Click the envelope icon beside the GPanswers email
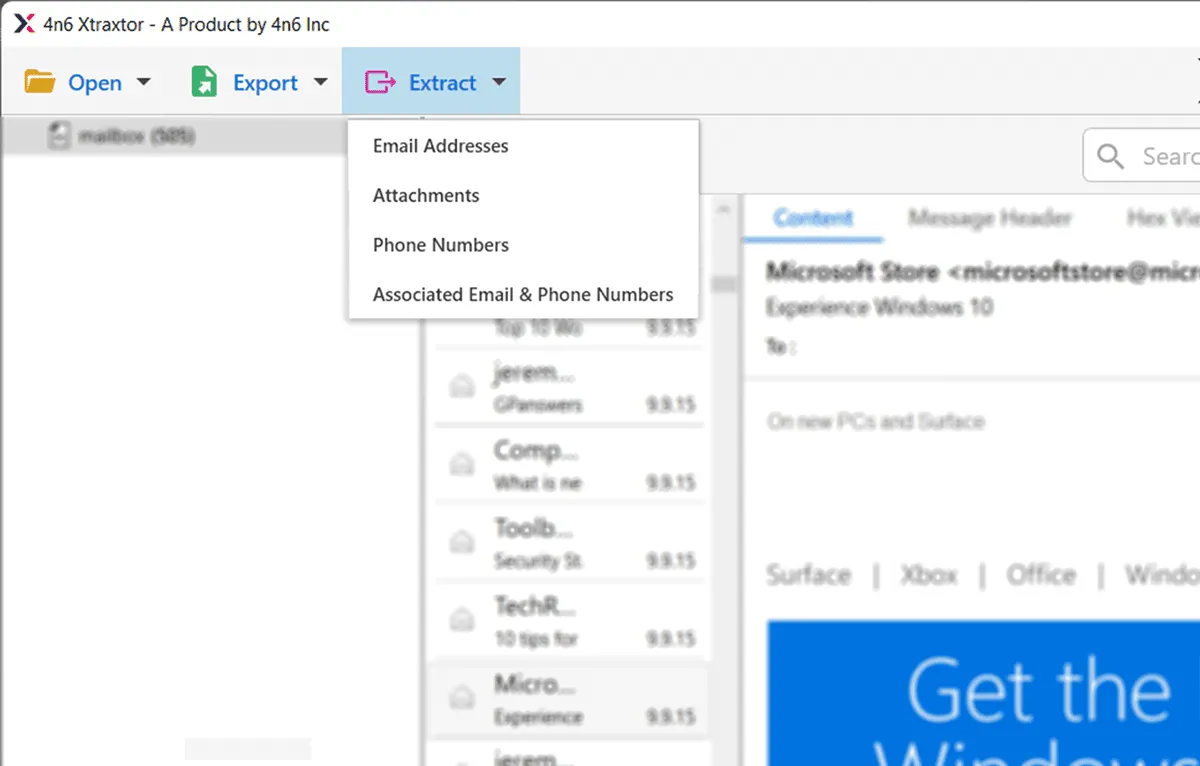The image size is (1200, 766). point(461,384)
